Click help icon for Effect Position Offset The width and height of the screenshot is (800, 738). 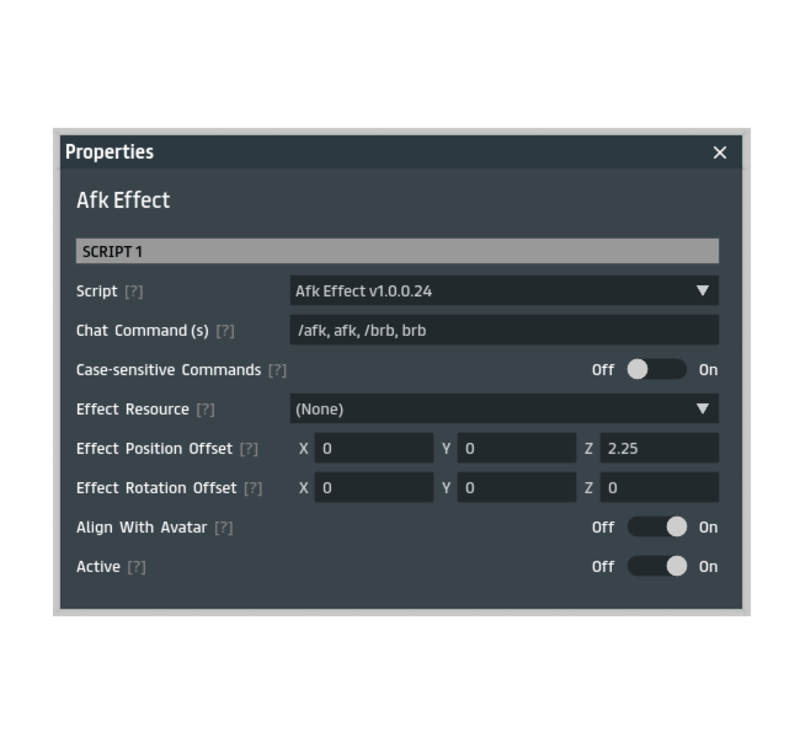point(248,449)
